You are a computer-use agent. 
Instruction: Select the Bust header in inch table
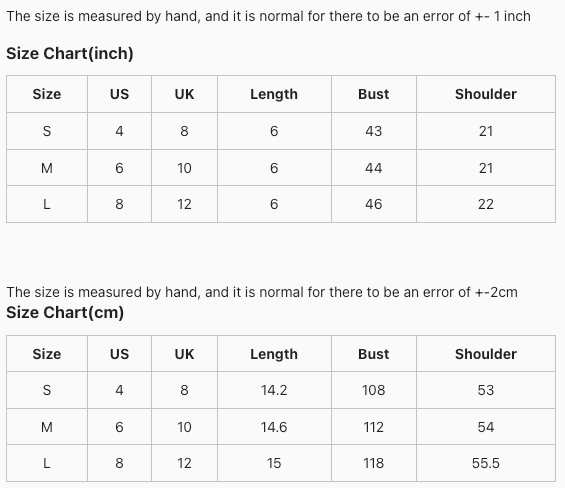tap(374, 94)
